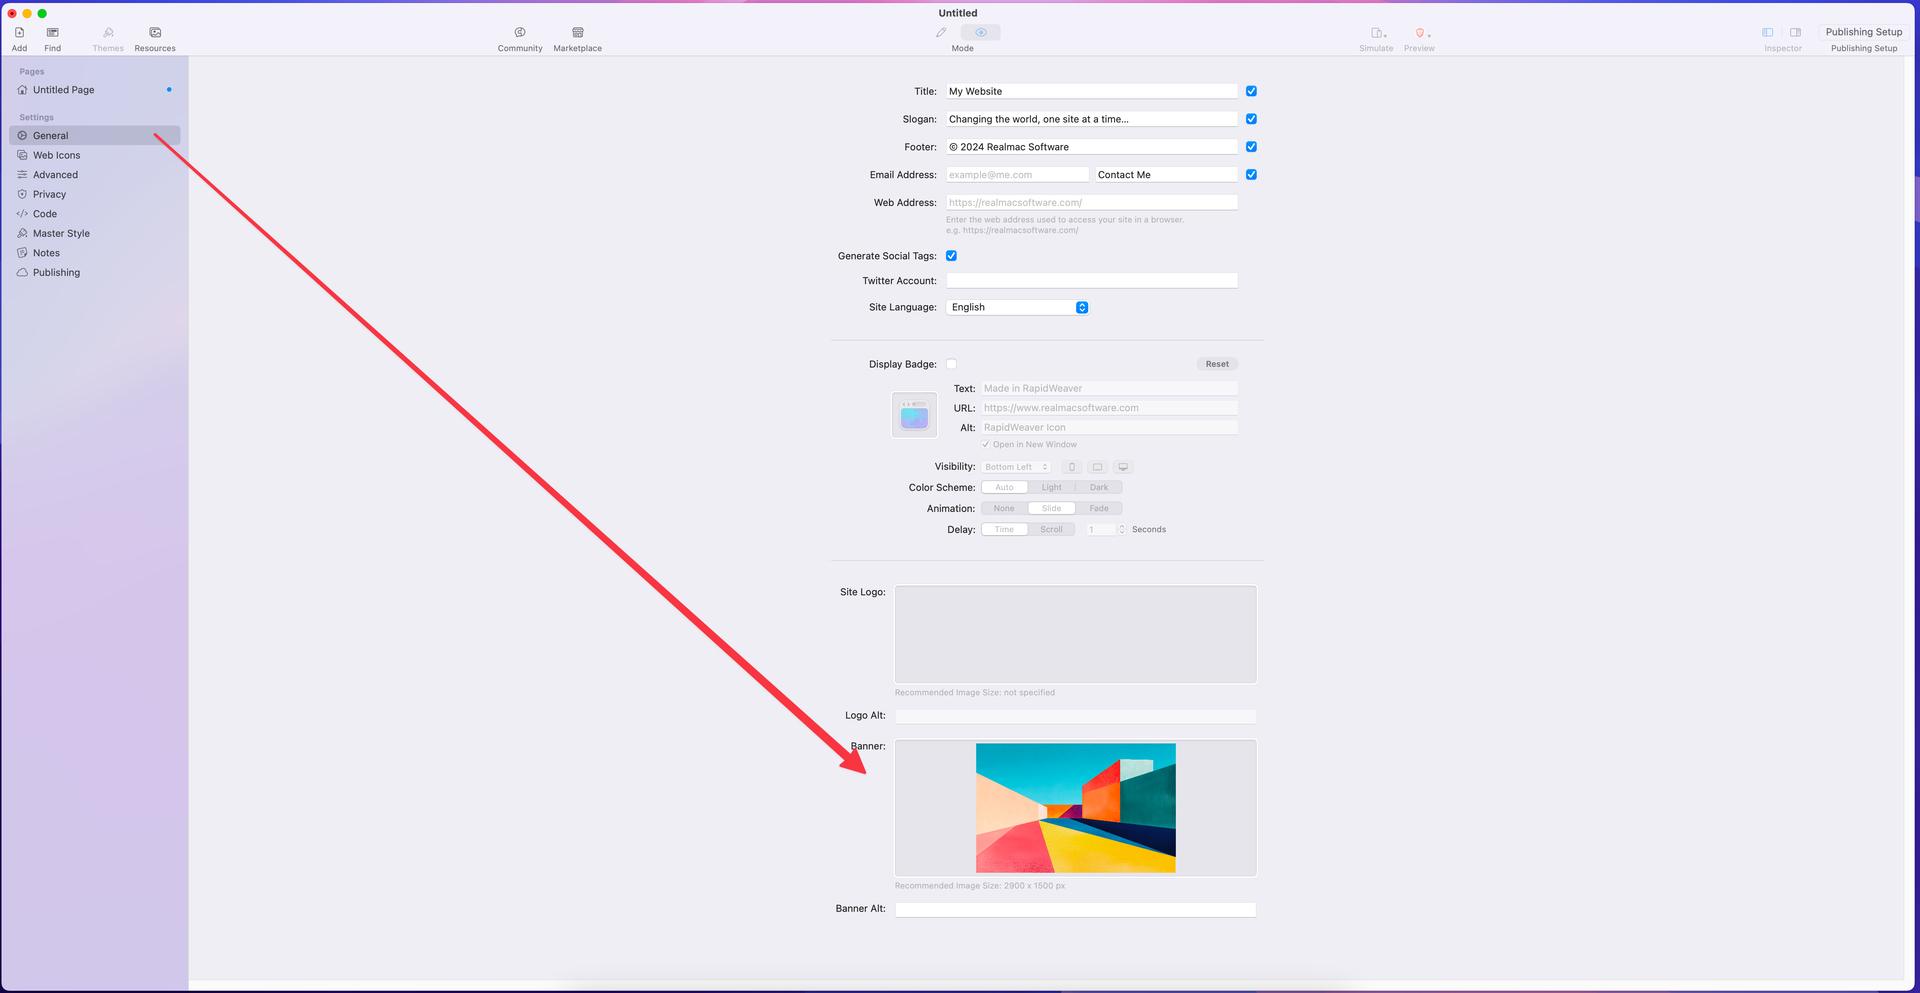Open the Themes toolbar icon

click(x=108, y=33)
